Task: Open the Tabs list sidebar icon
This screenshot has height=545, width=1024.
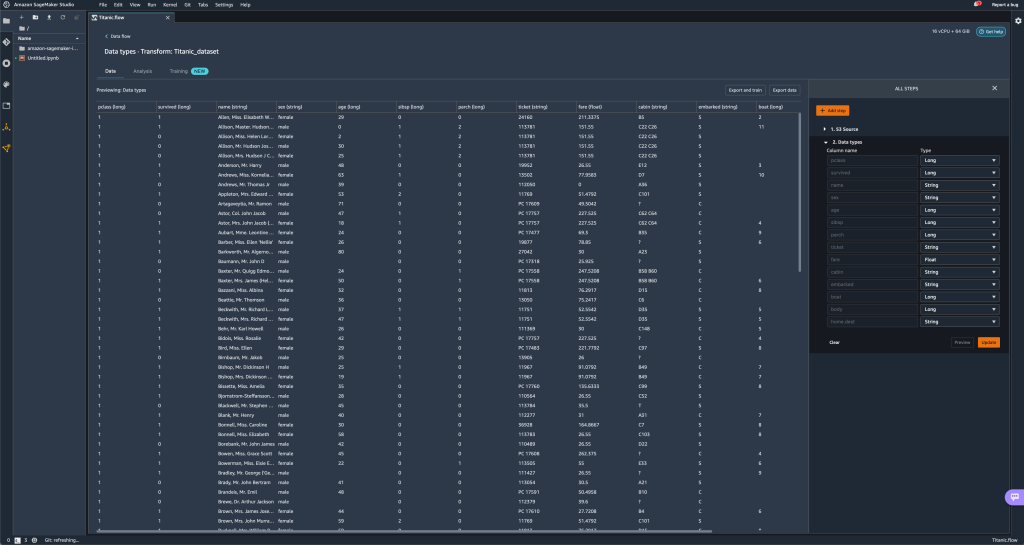Action: [x=7, y=106]
